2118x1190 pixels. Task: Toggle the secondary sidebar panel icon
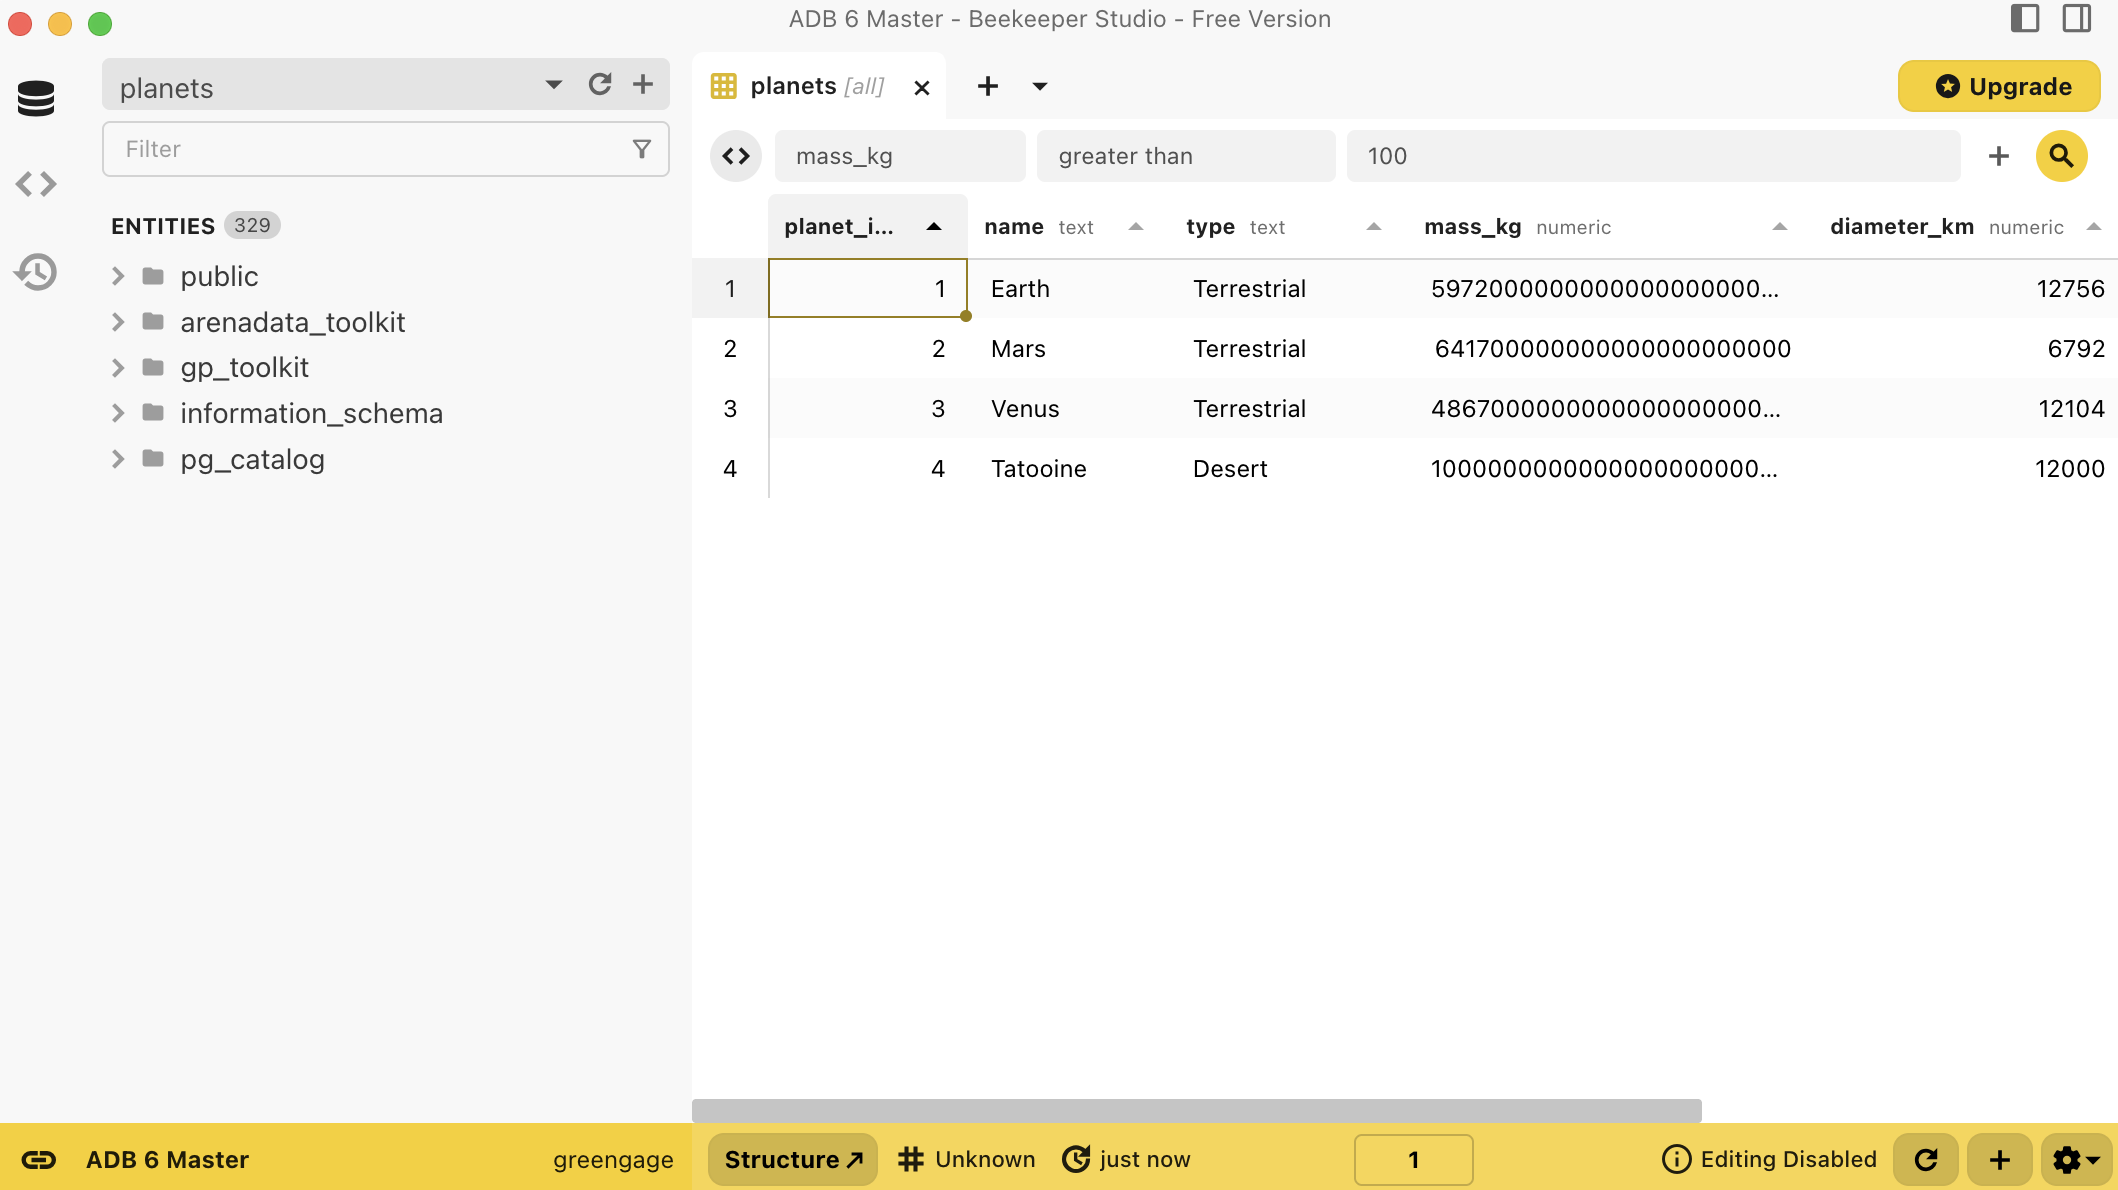click(x=2077, y=19)
